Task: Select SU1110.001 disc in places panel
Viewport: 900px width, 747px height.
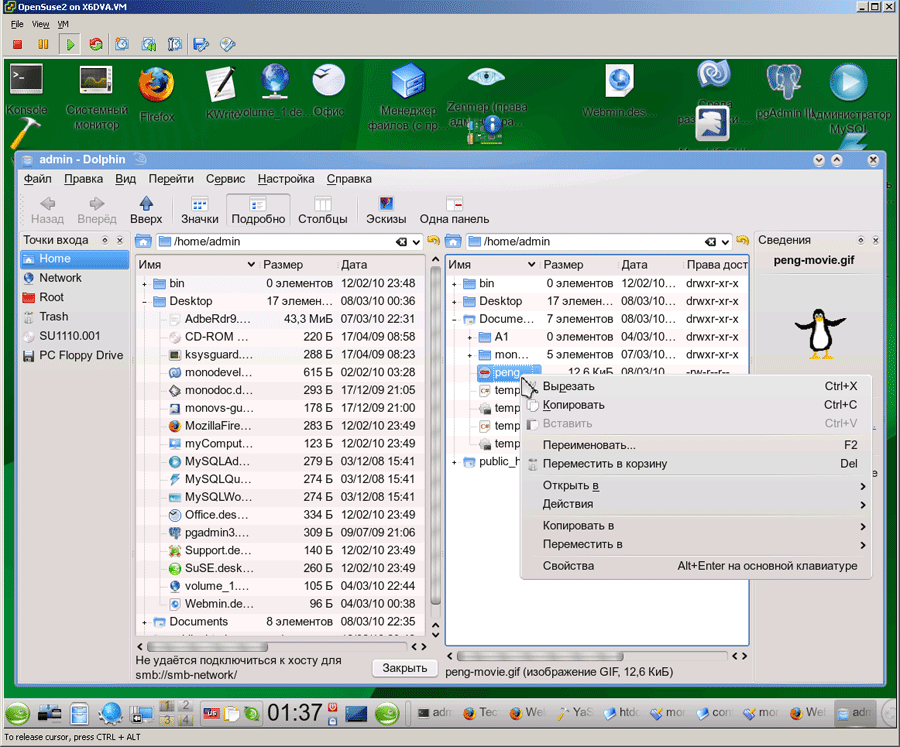Action: [x=75, y=336]
